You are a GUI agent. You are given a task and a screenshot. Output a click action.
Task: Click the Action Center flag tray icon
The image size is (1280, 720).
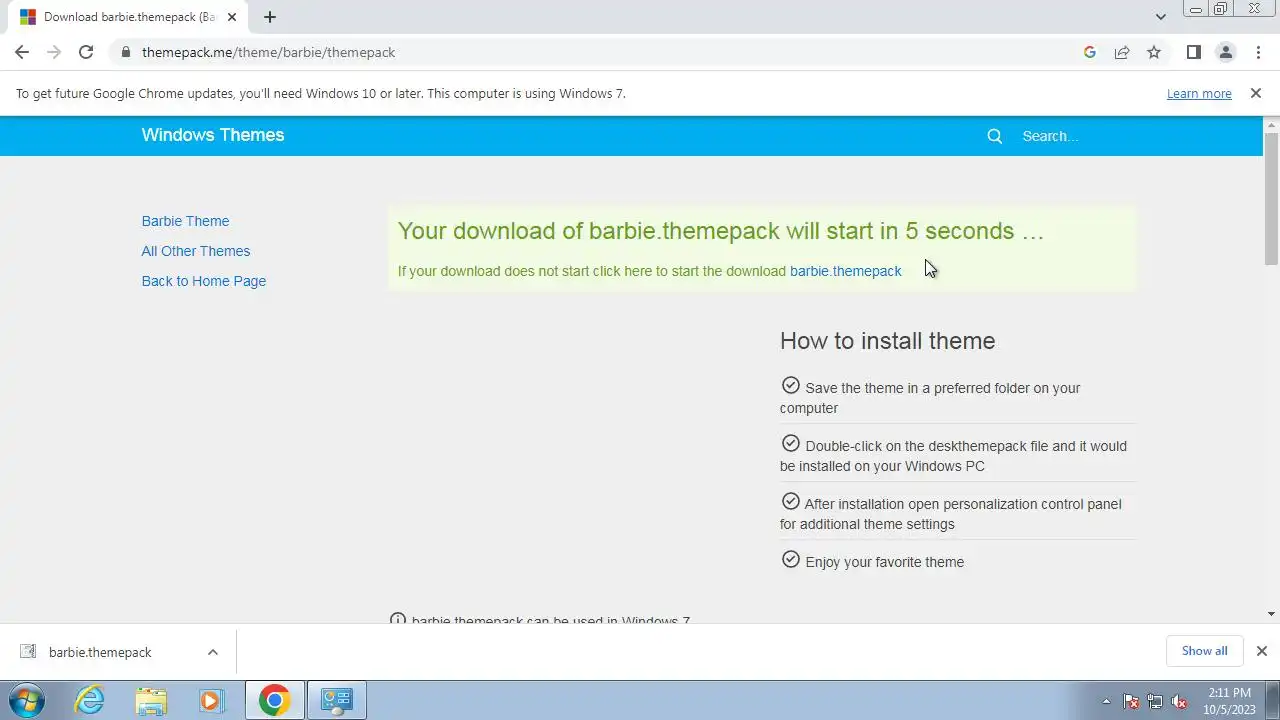[x=1131, y=701]
